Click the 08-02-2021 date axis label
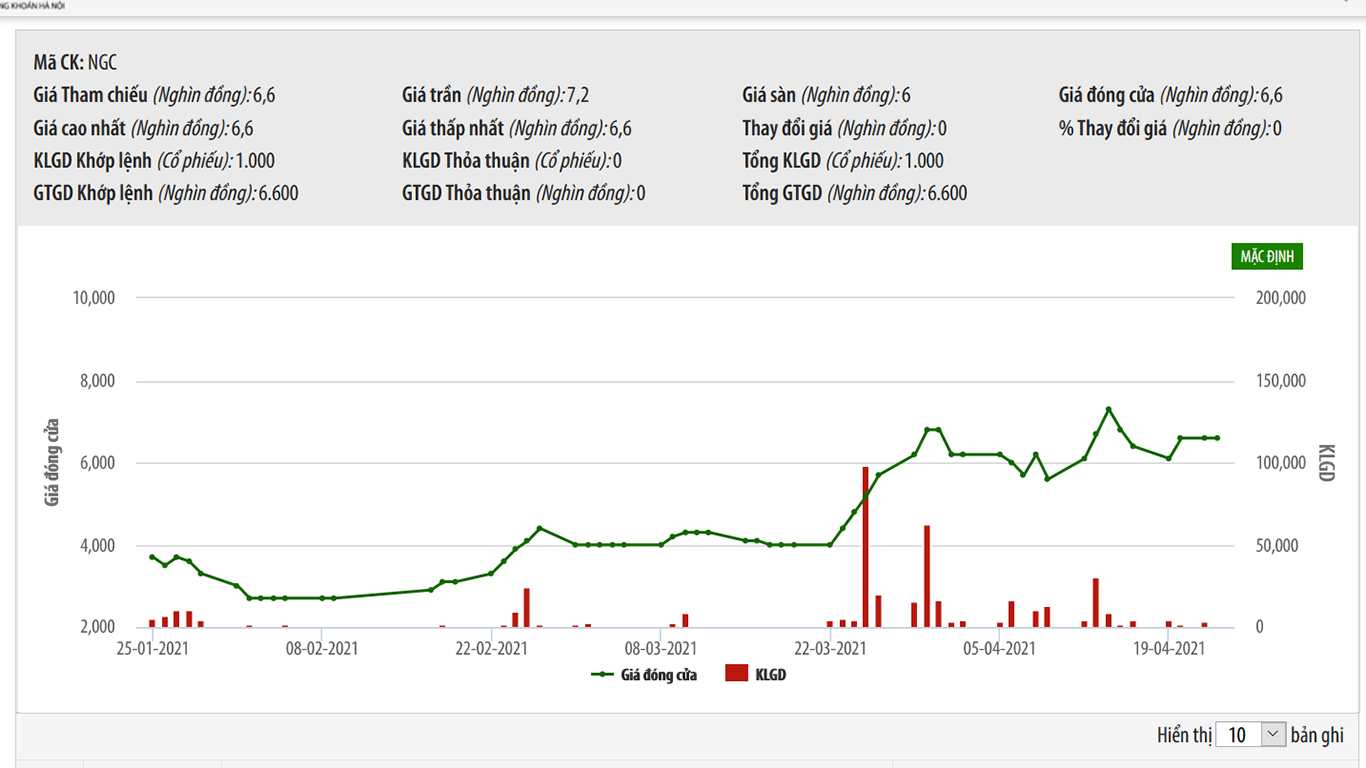The height and width of the screenshot is (768, 1366). pyautogui.click(x=322, y=648)
